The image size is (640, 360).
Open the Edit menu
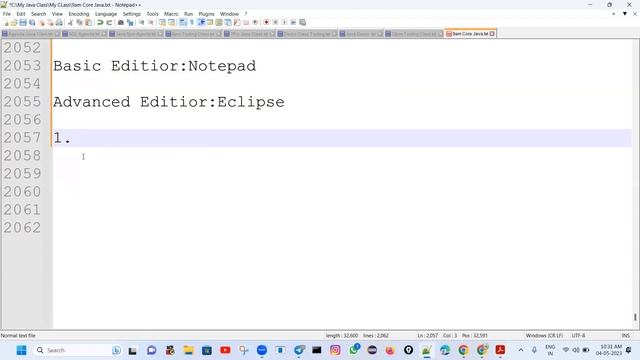tap(21, 14)
